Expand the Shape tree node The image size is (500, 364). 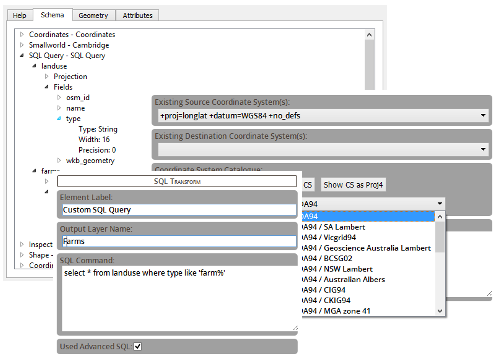[22, 255]
